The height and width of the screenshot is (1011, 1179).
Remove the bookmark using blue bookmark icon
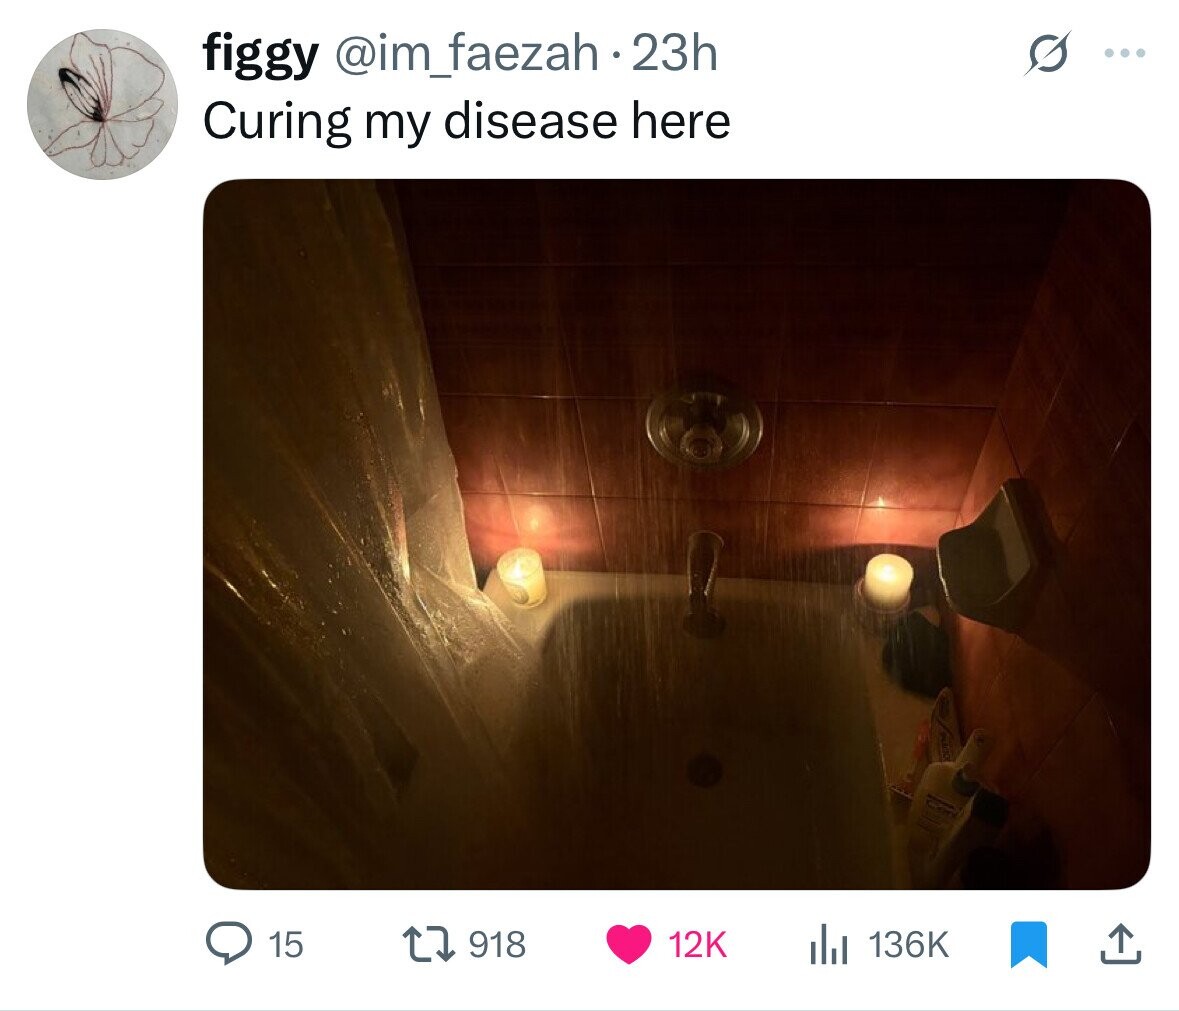coord(1028,946)
